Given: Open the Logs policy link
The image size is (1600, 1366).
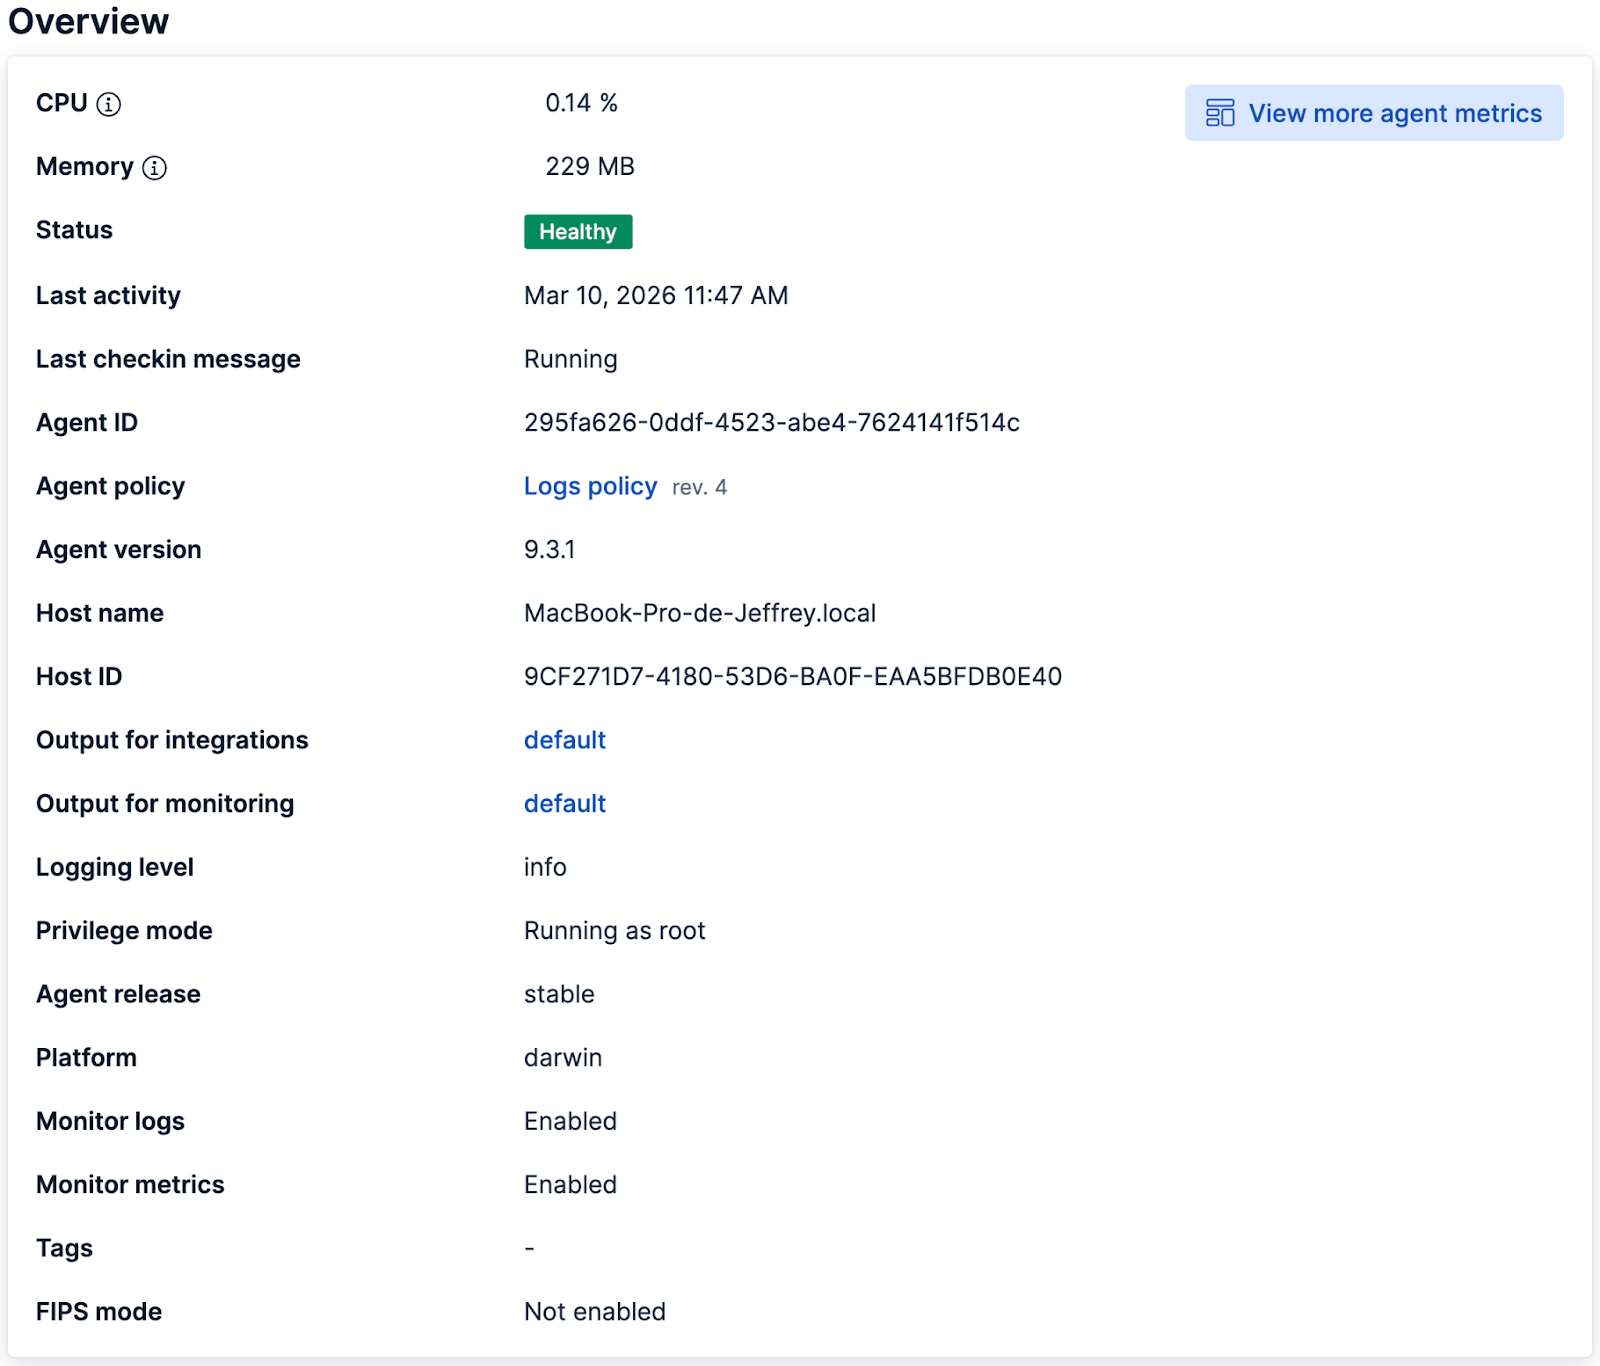Looking at the screenshot, I should click(590, 486).
